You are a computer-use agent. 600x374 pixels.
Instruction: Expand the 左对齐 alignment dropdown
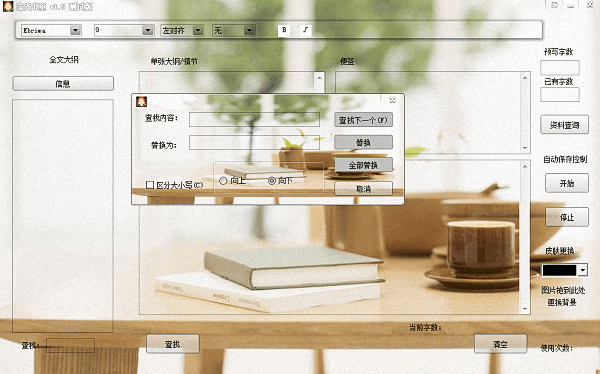(198, 30)
